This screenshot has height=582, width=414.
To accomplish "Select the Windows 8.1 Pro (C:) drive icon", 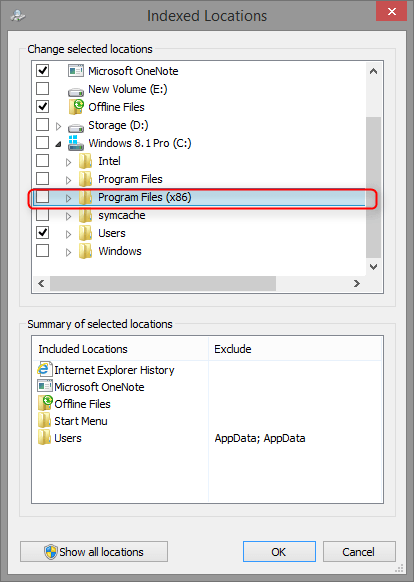I will click(x=76, y=143).
